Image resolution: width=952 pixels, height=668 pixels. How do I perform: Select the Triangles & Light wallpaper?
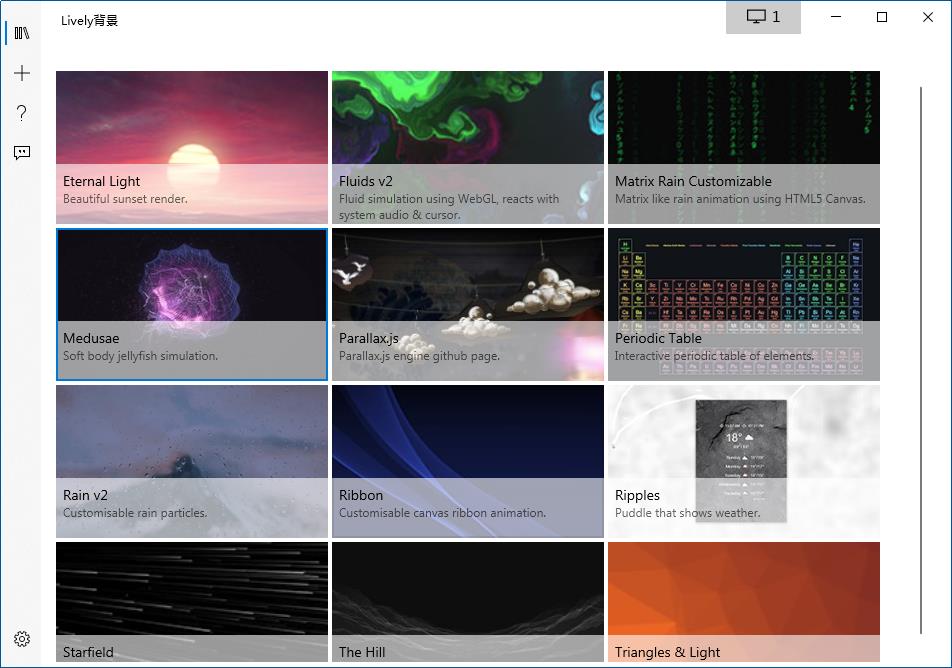(744, 602)
